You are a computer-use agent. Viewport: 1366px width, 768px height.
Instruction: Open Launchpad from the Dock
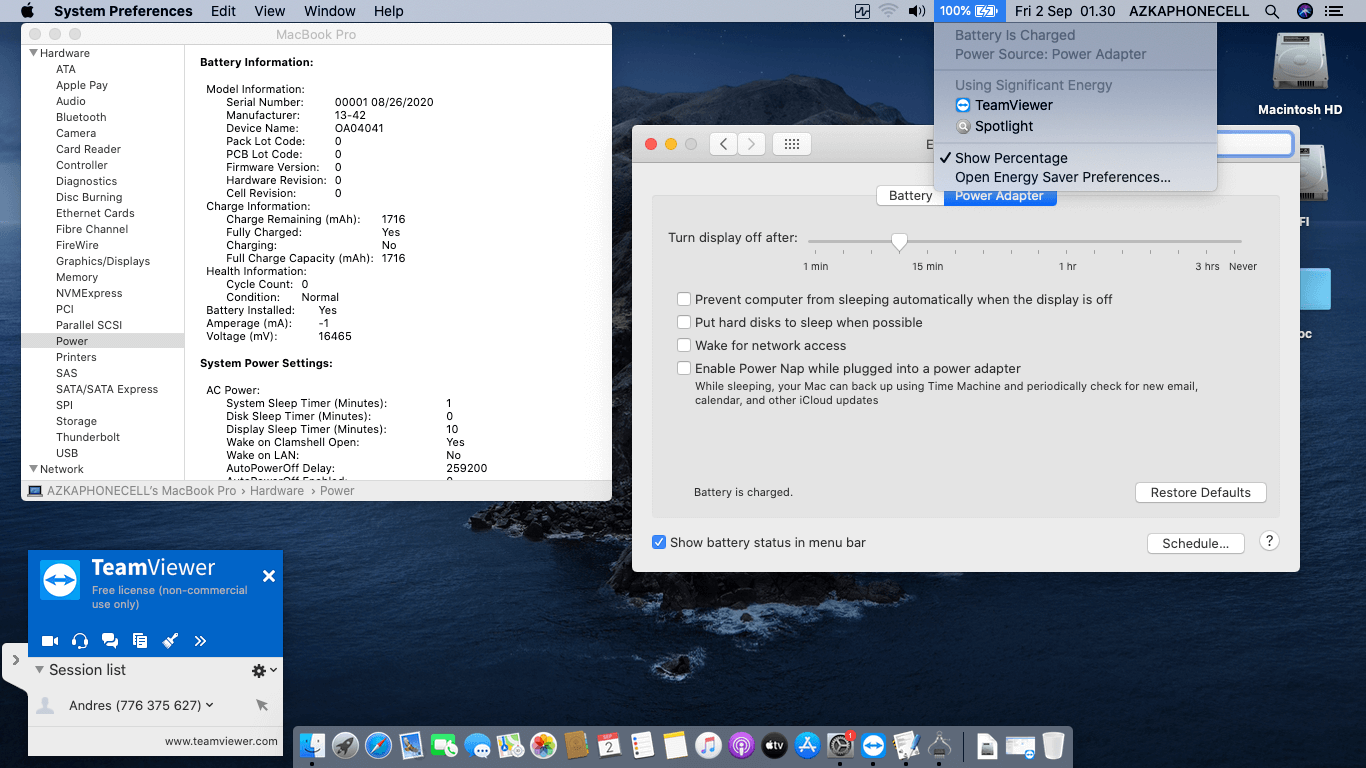pos(346,745)
